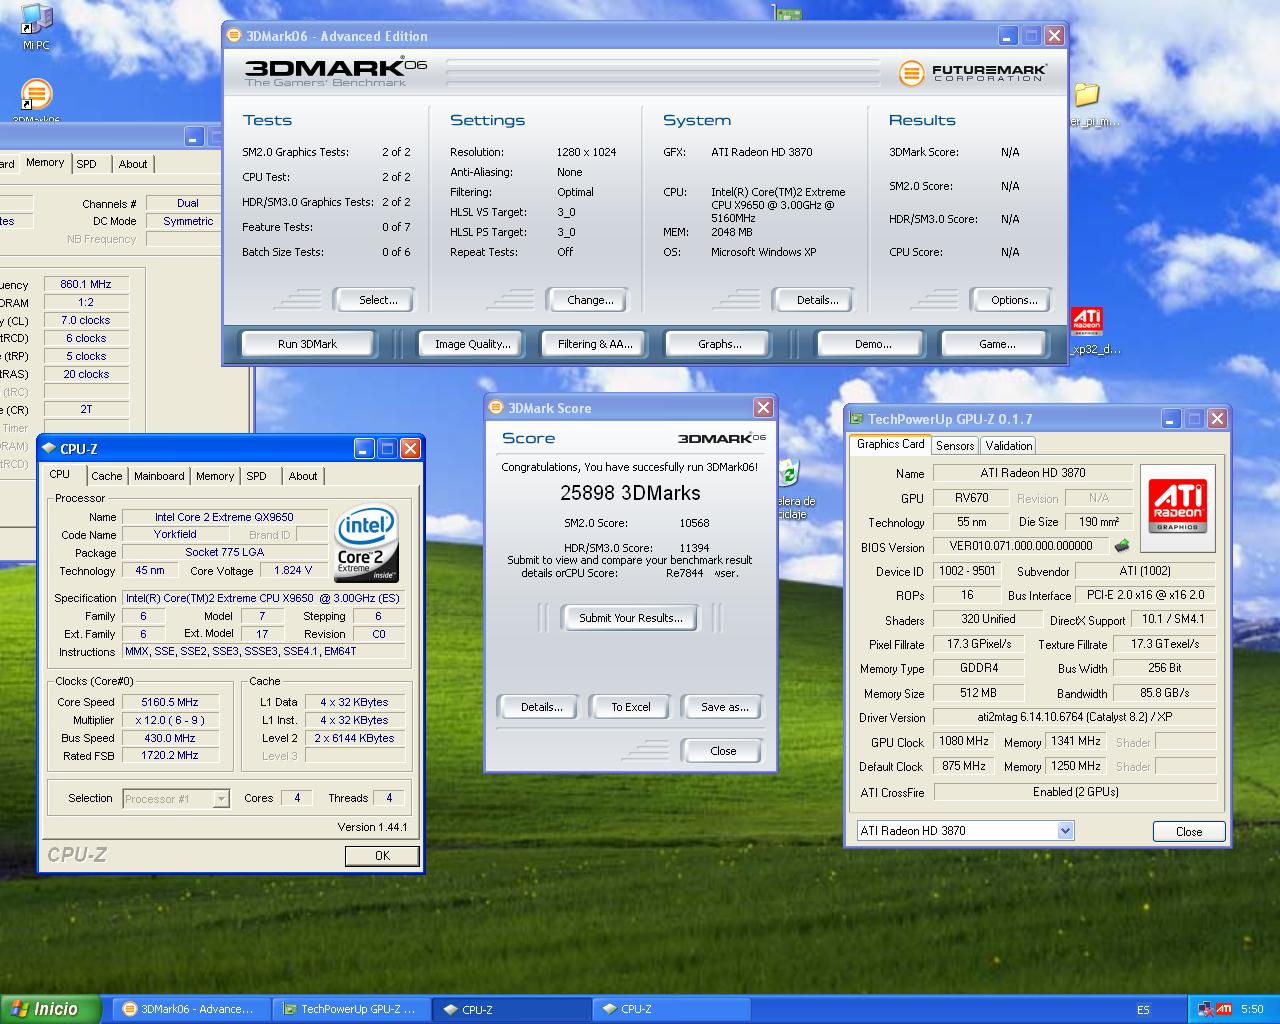Click Core Speed field 5160.5 MHz
Screen dimensions: 1280x1024
click(x=169, y=702)
